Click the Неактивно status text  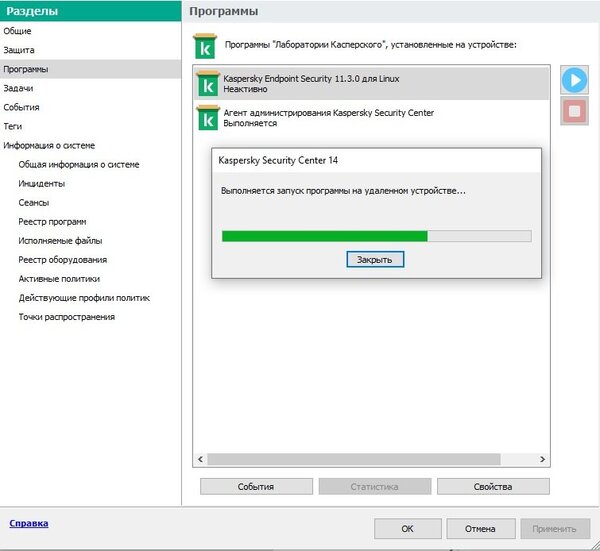(245, 89)
